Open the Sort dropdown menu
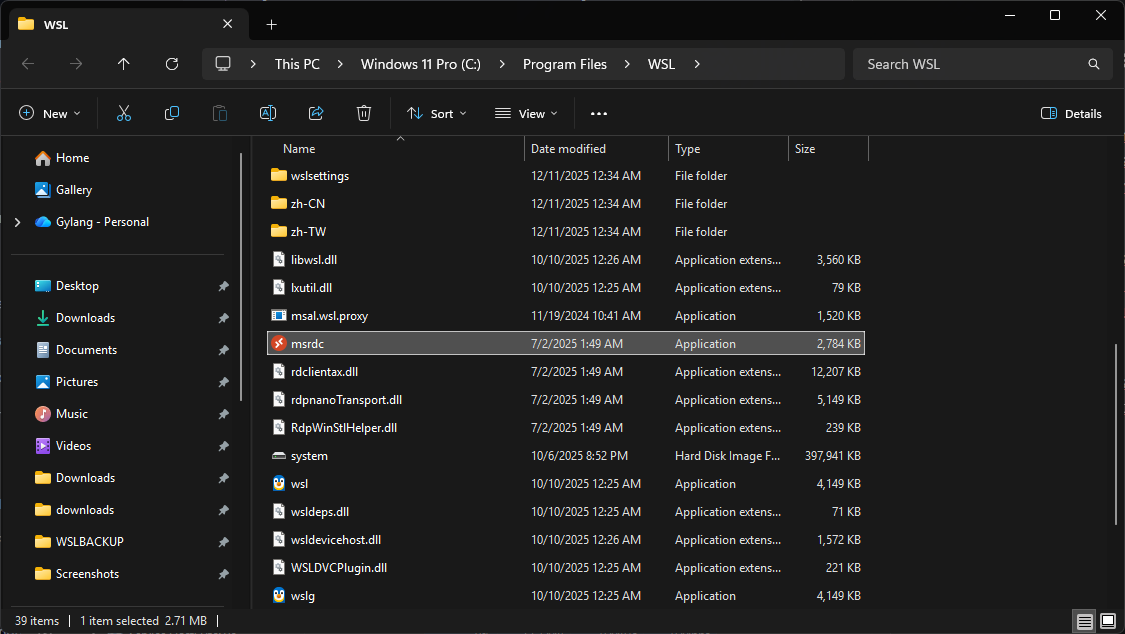This screenshot has width=1125, height=634. pos(437,114)
